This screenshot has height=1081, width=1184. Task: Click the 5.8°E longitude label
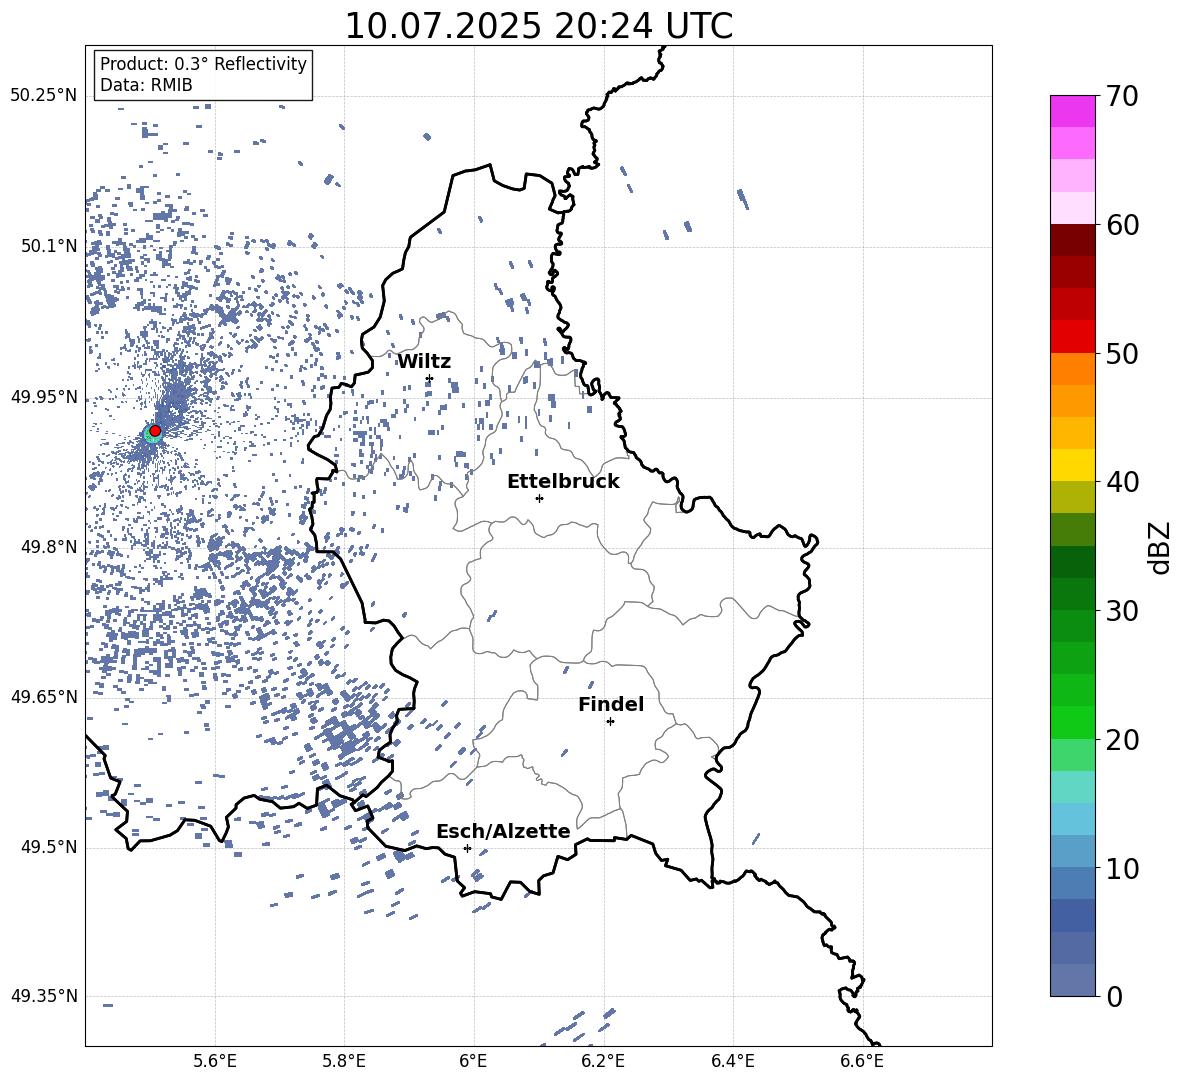(344, 1062)
